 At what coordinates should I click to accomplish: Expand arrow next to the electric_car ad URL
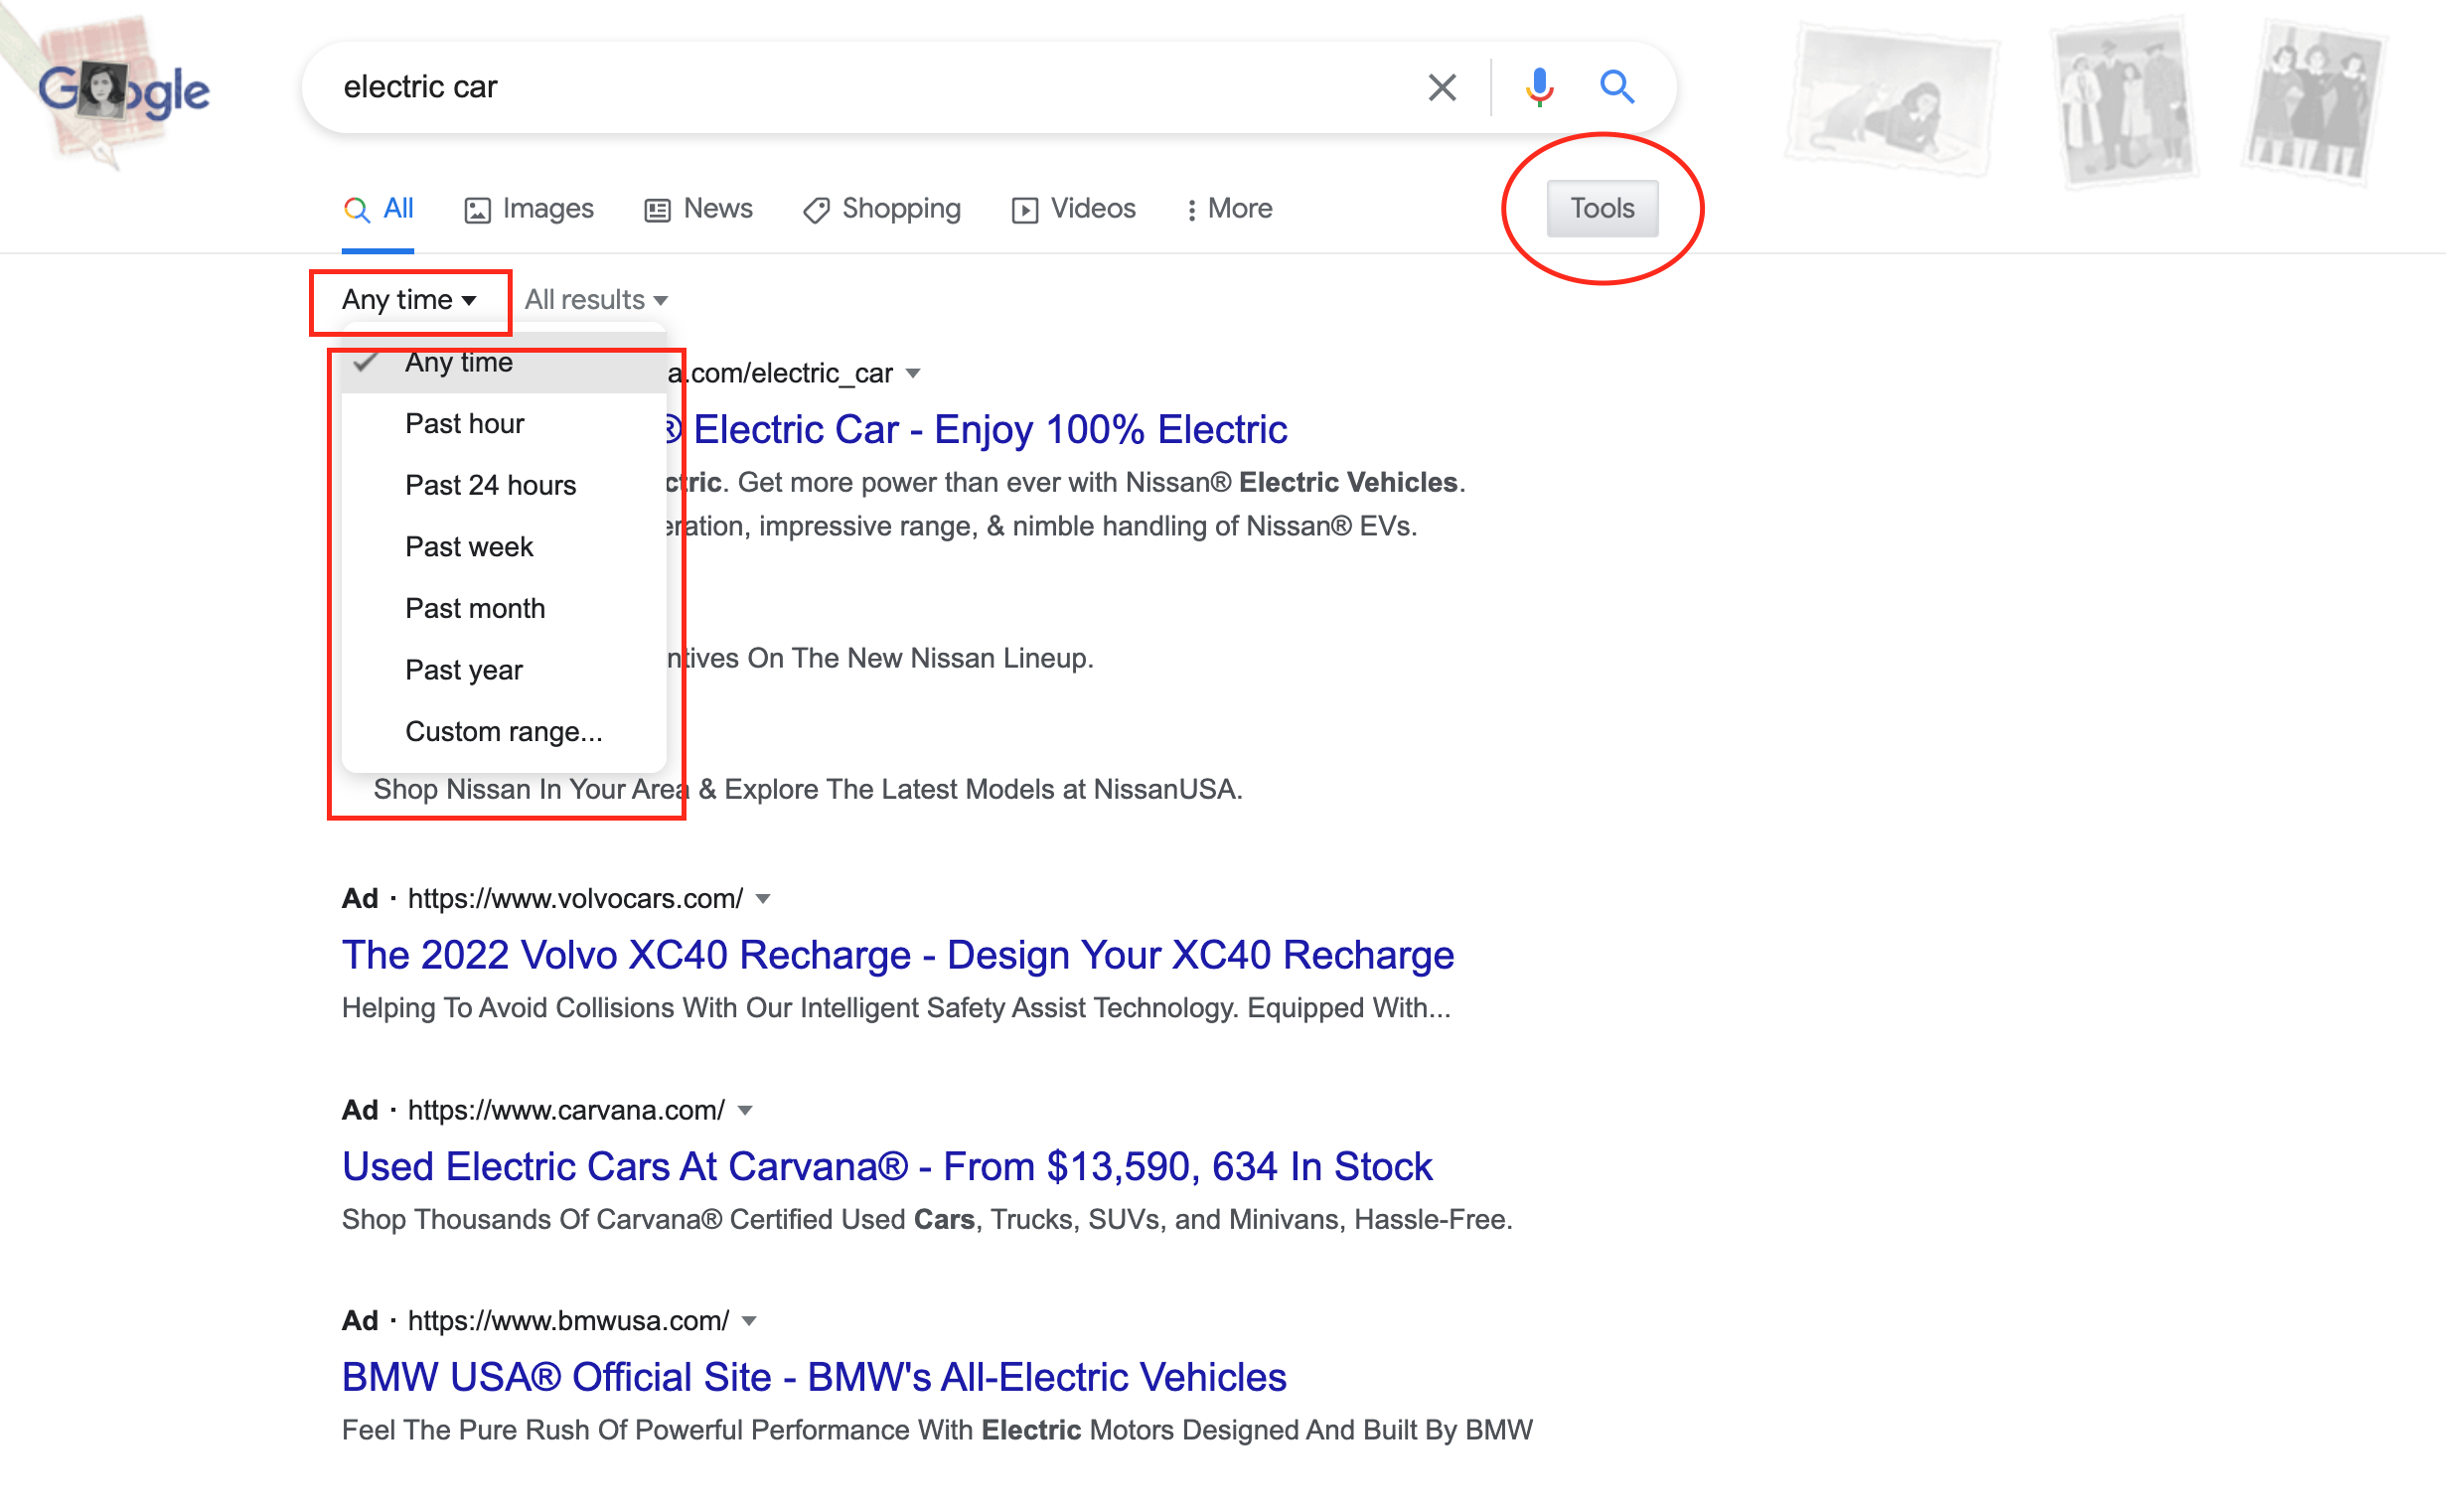point(913,374)
